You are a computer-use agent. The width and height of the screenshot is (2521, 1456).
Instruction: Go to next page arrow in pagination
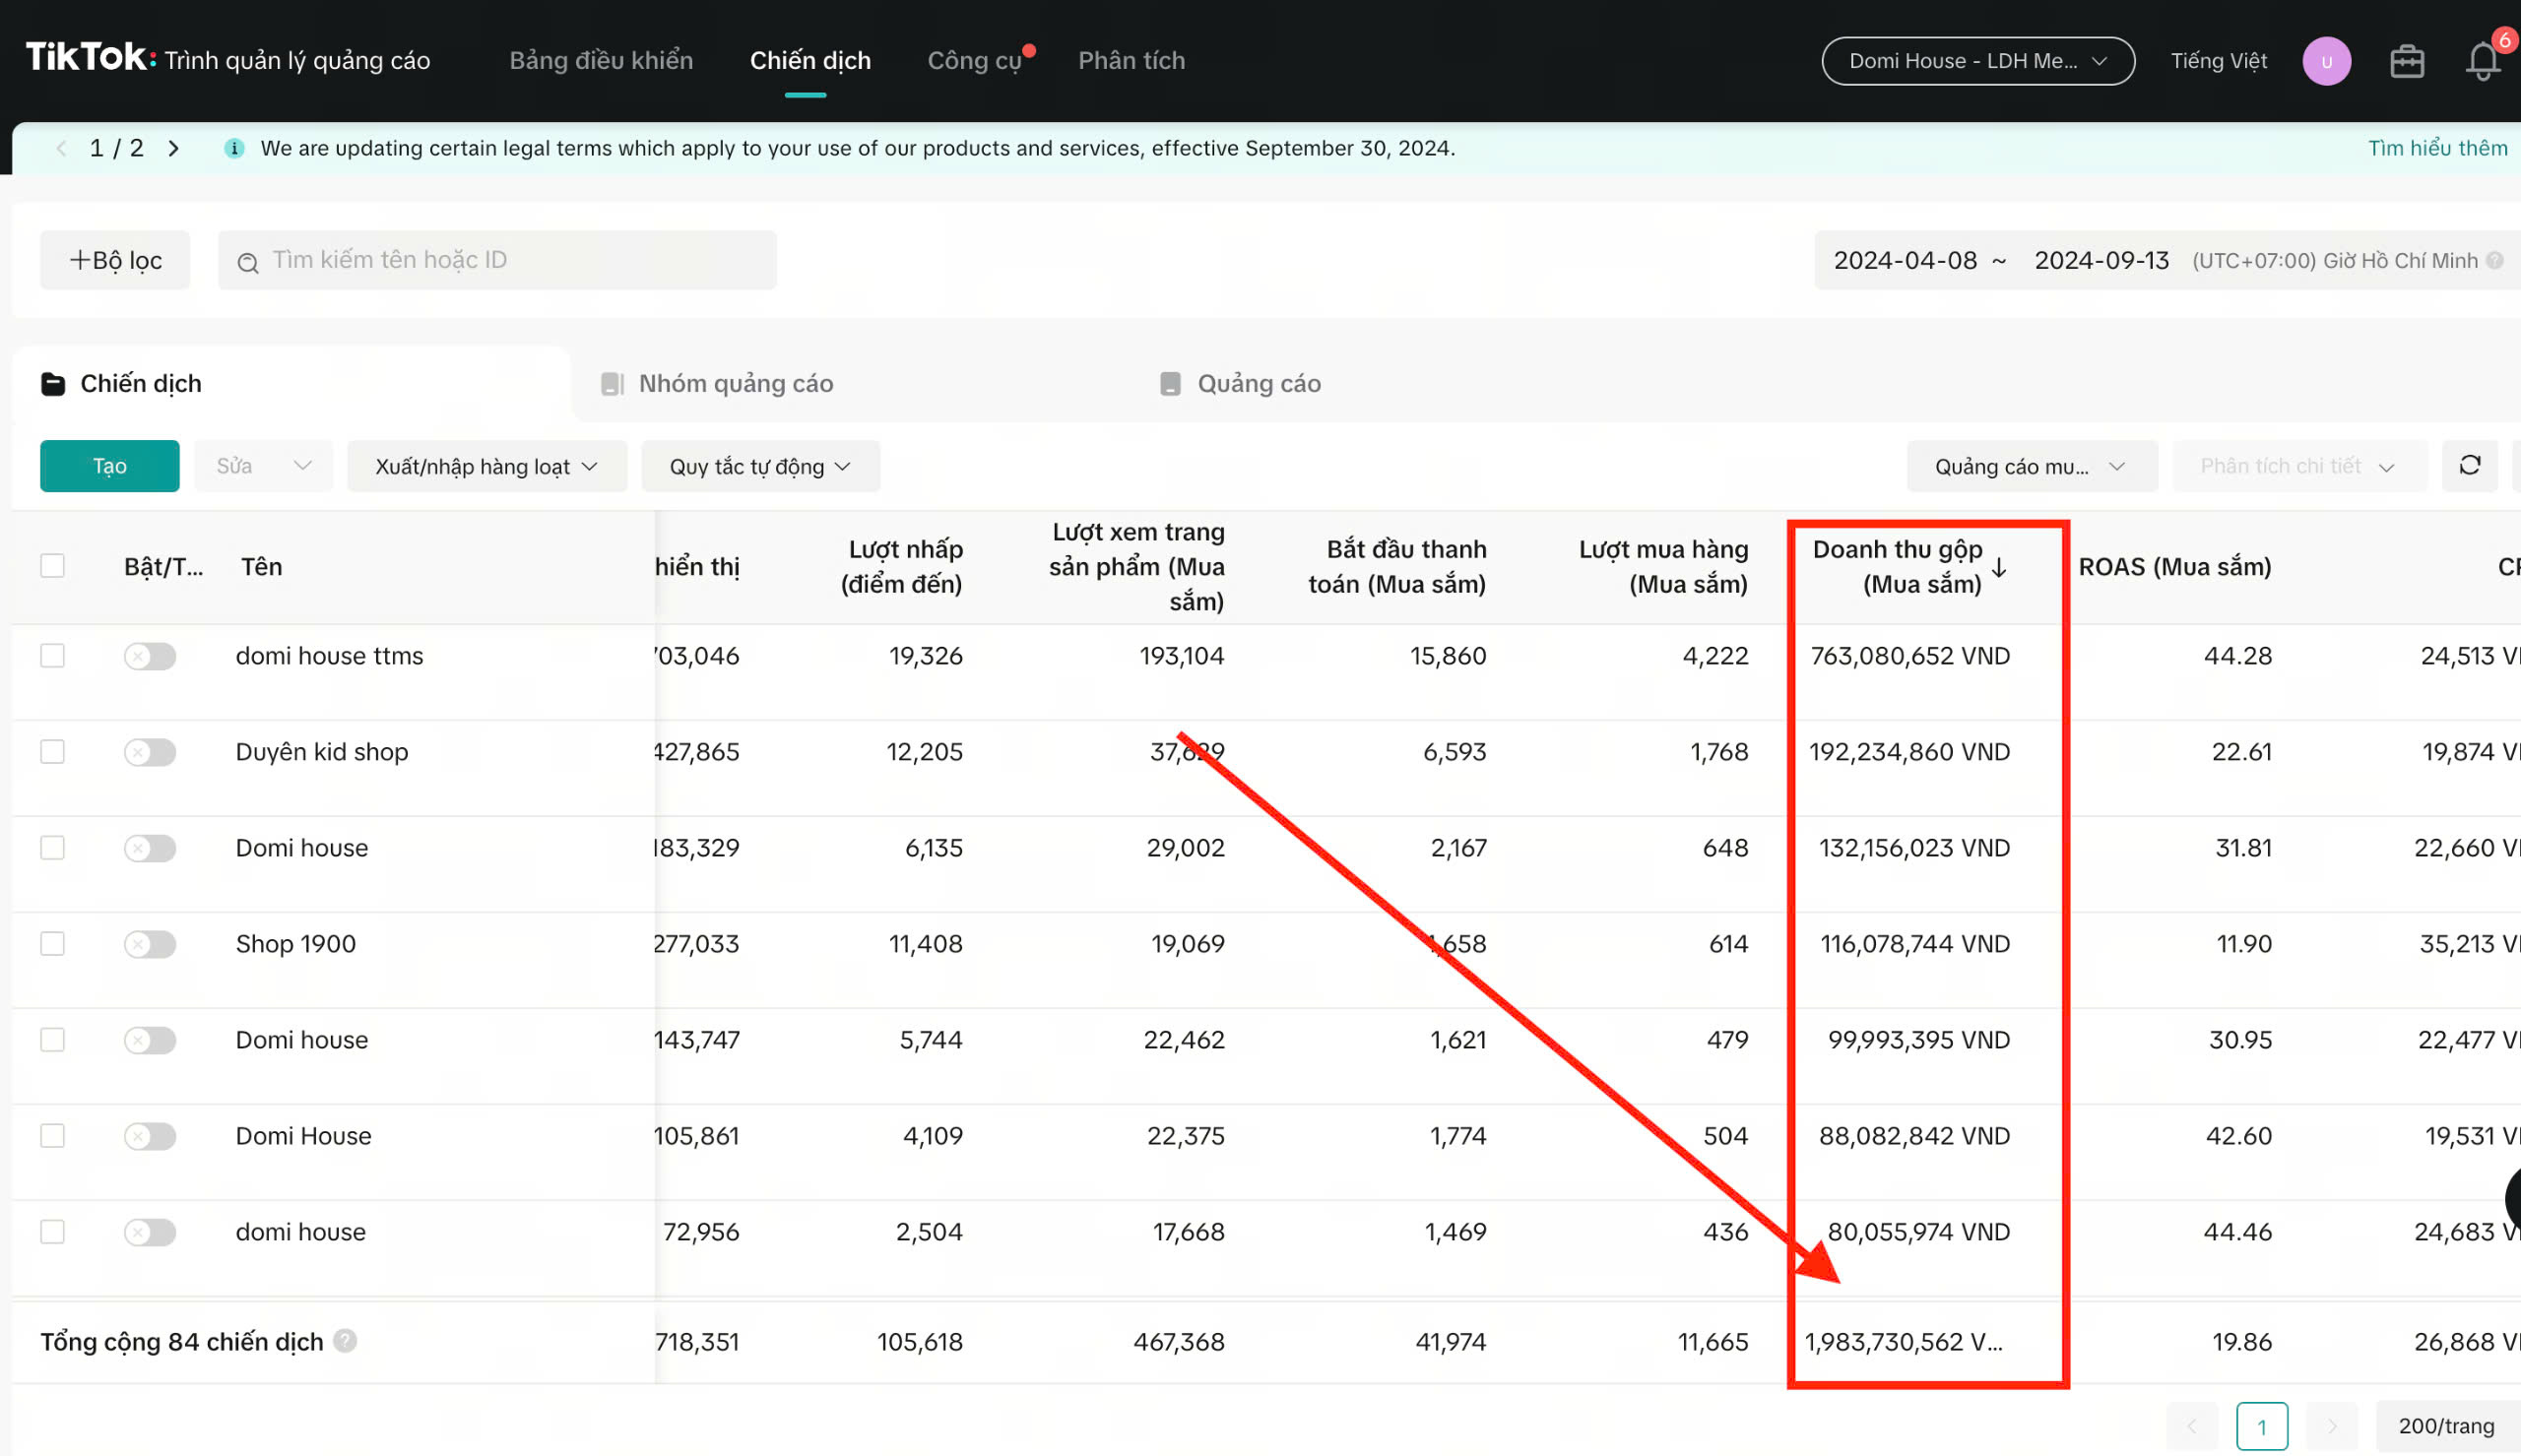(2332, 1426)
